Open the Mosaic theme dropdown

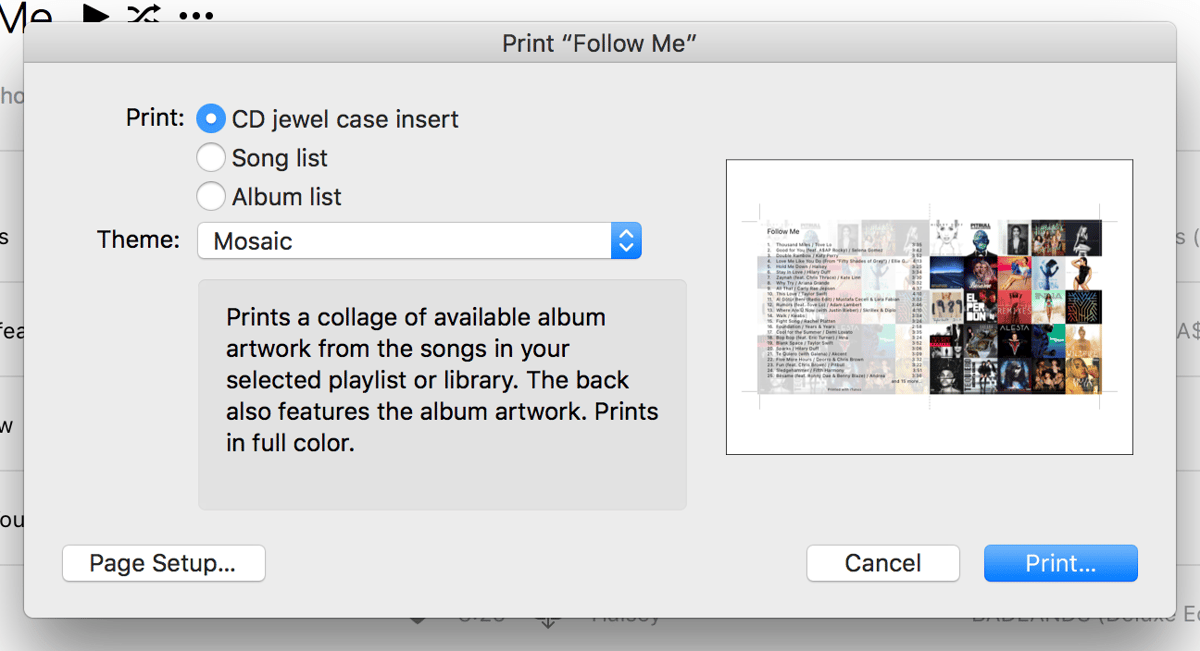pos(419,241)
